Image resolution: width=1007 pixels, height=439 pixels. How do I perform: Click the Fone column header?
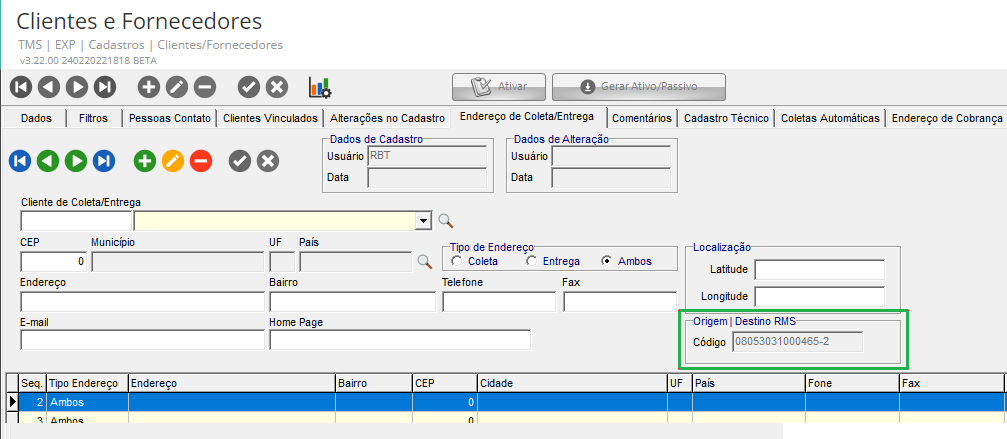[x=852, y=383]
